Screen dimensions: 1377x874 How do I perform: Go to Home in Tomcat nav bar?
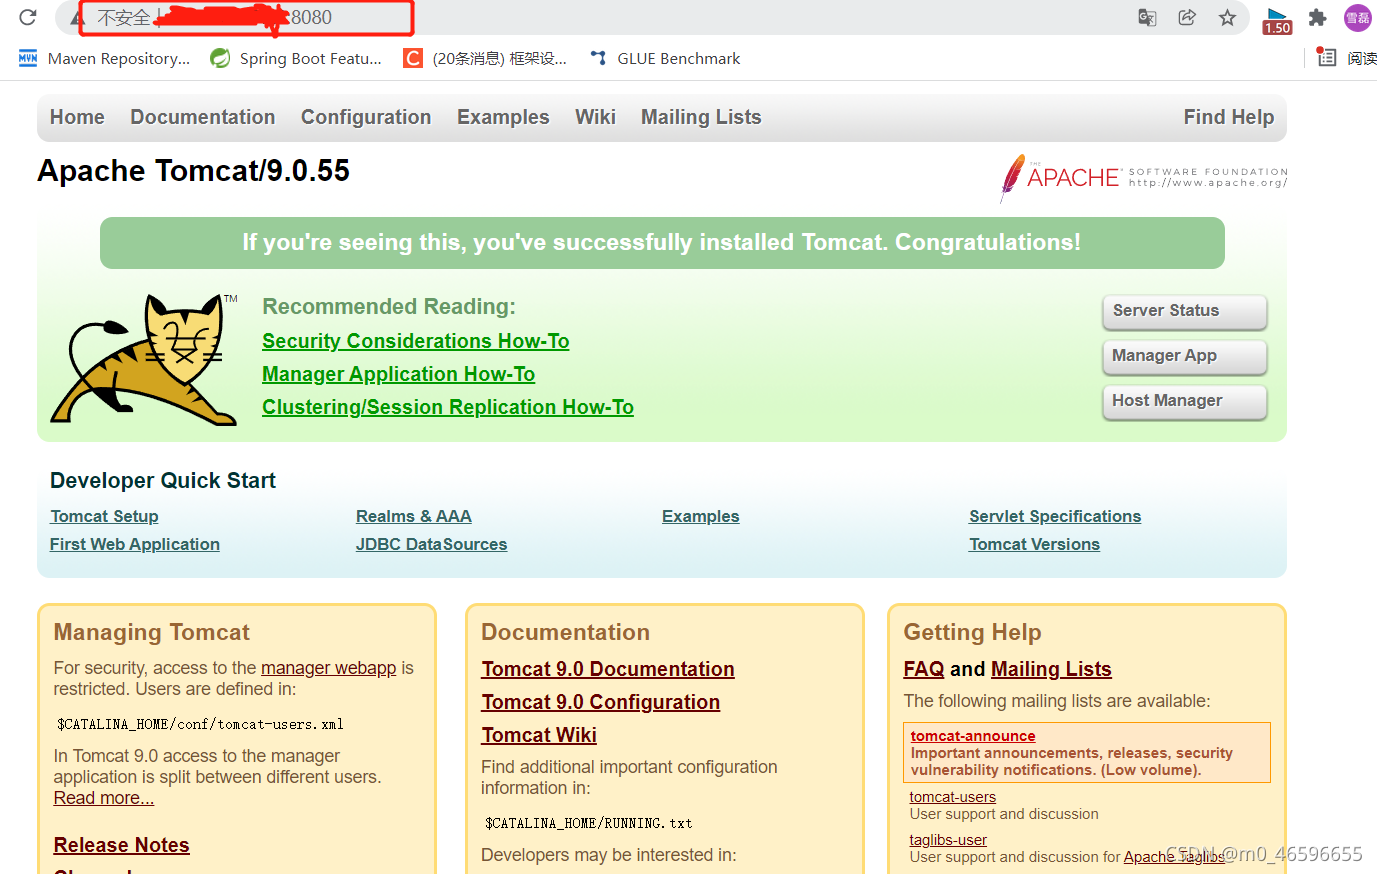coord(77,117)
